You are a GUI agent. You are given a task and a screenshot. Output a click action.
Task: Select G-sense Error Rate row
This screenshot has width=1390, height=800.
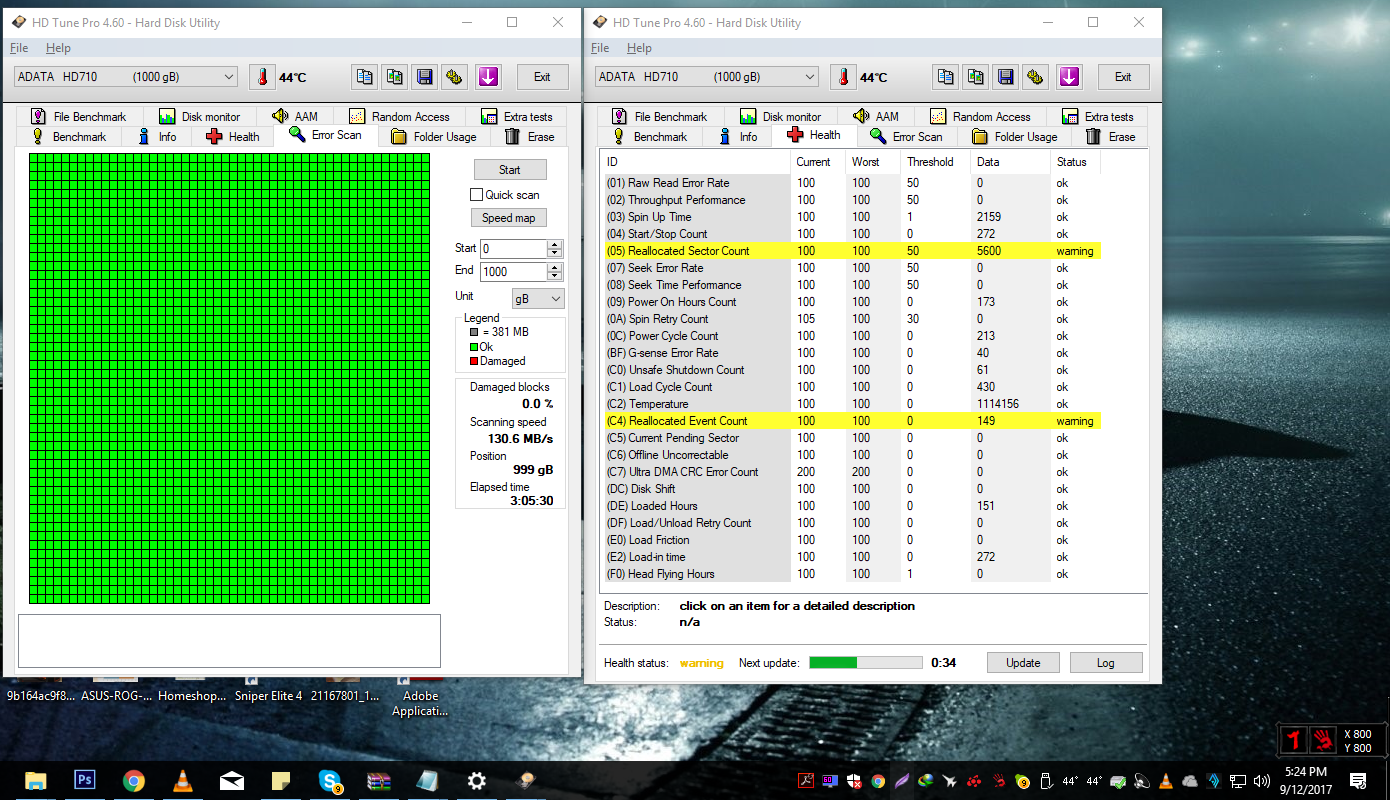[x=852, y=353]
